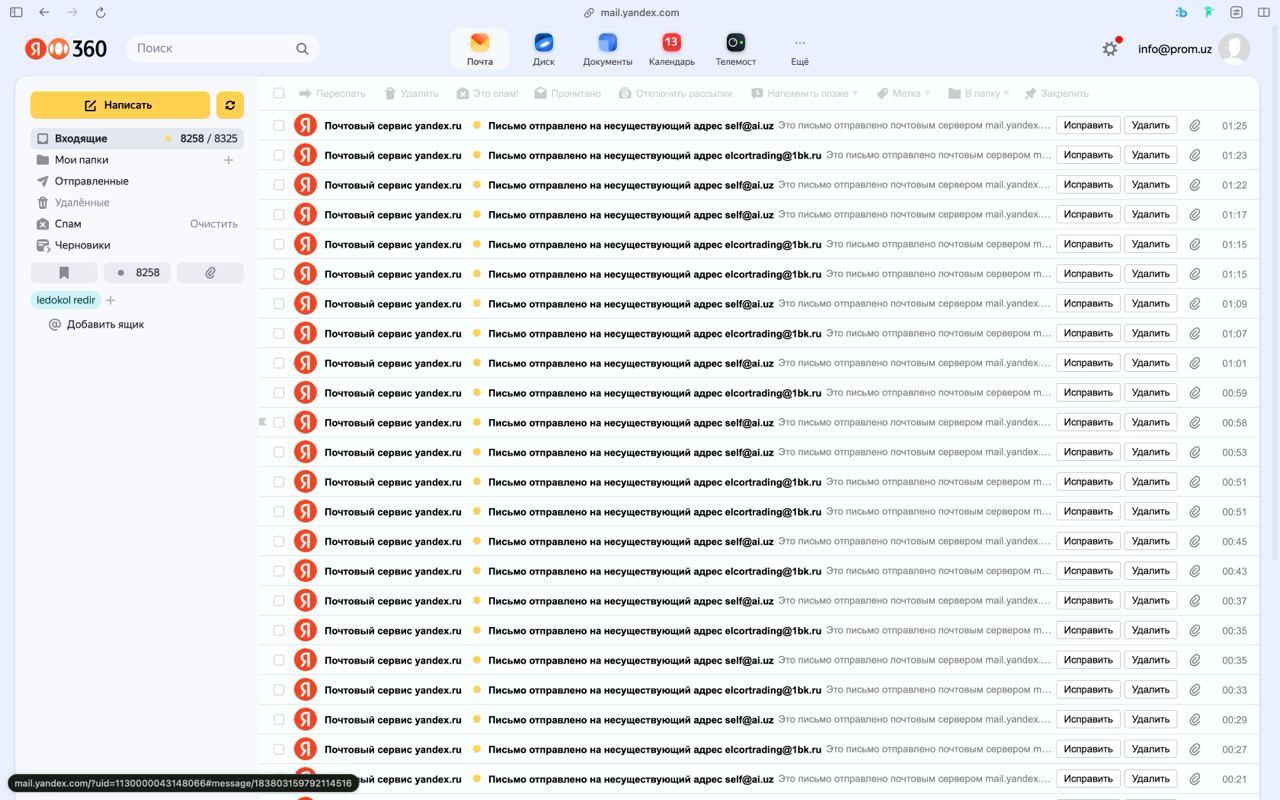Open the Отправленные folder
1280x800 pixels.
(91, 181)
